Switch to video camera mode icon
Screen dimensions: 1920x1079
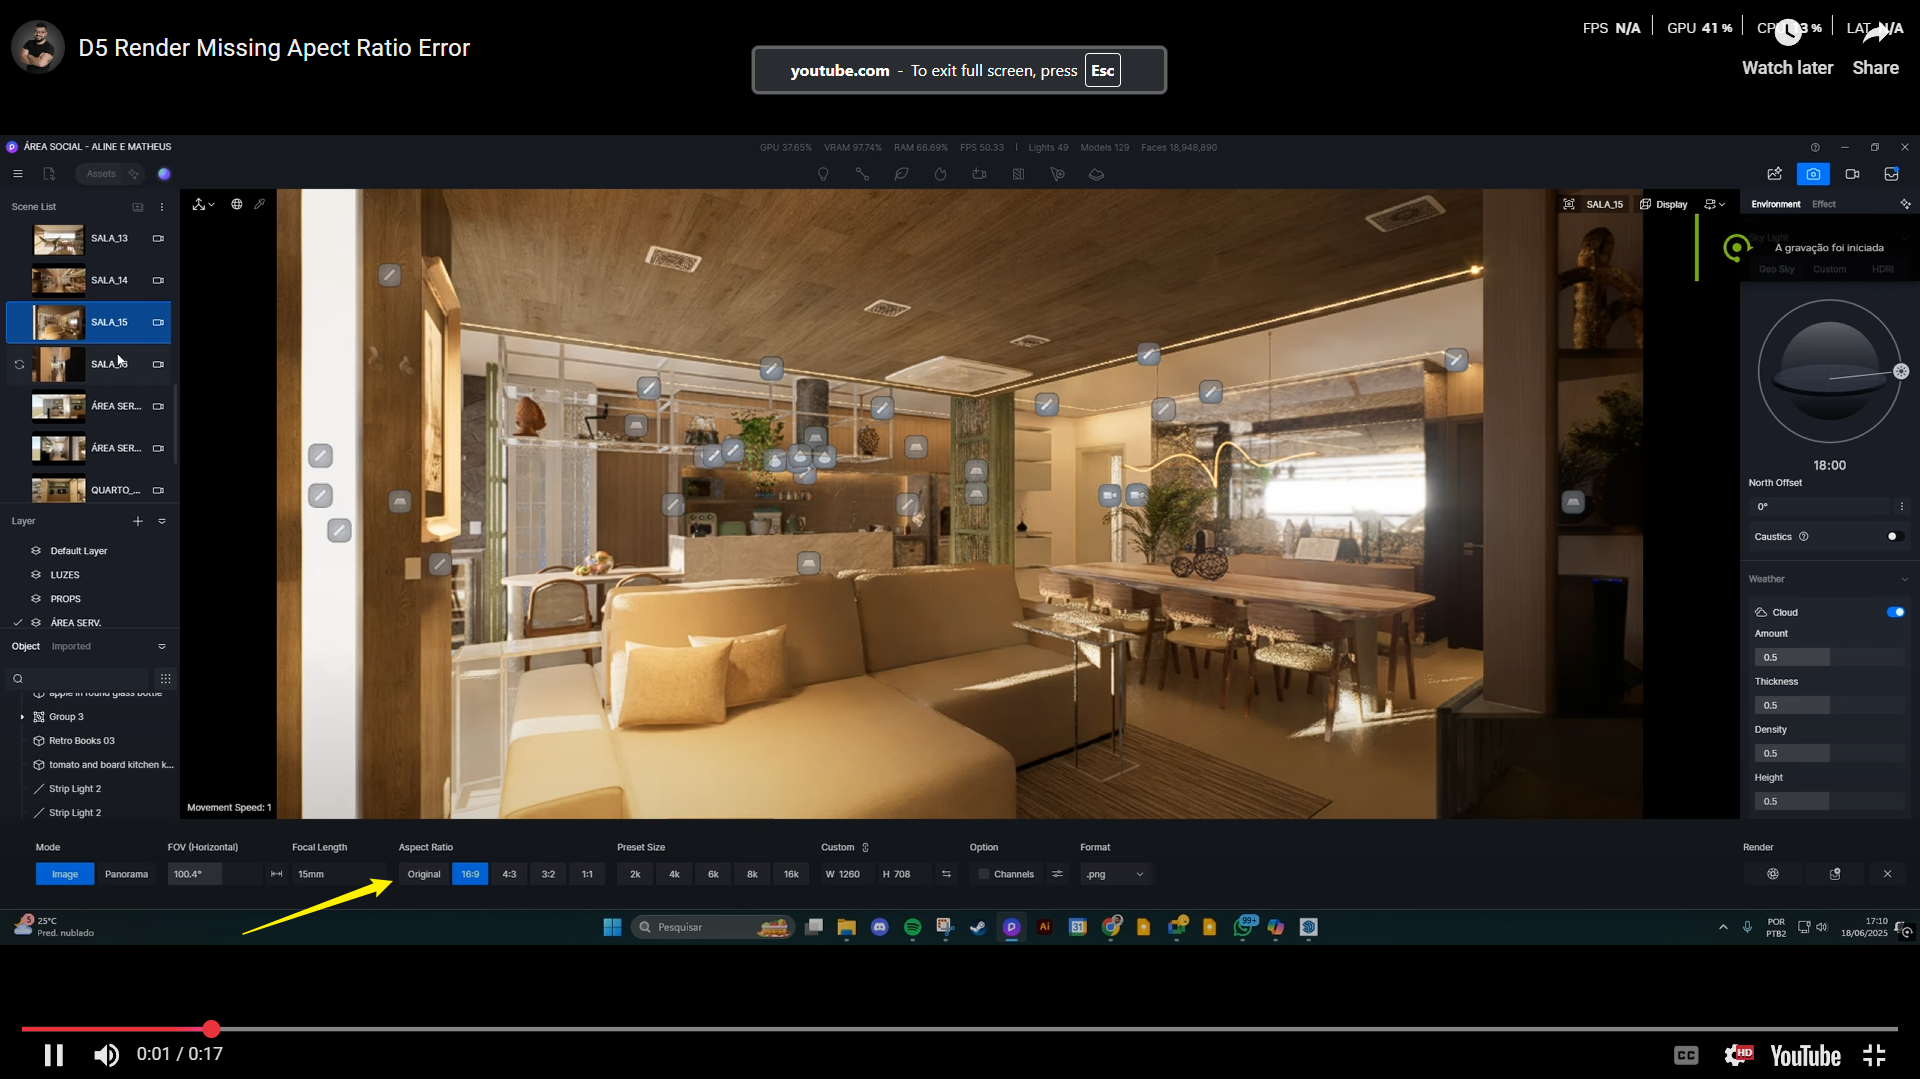(x=1852, y=174)
